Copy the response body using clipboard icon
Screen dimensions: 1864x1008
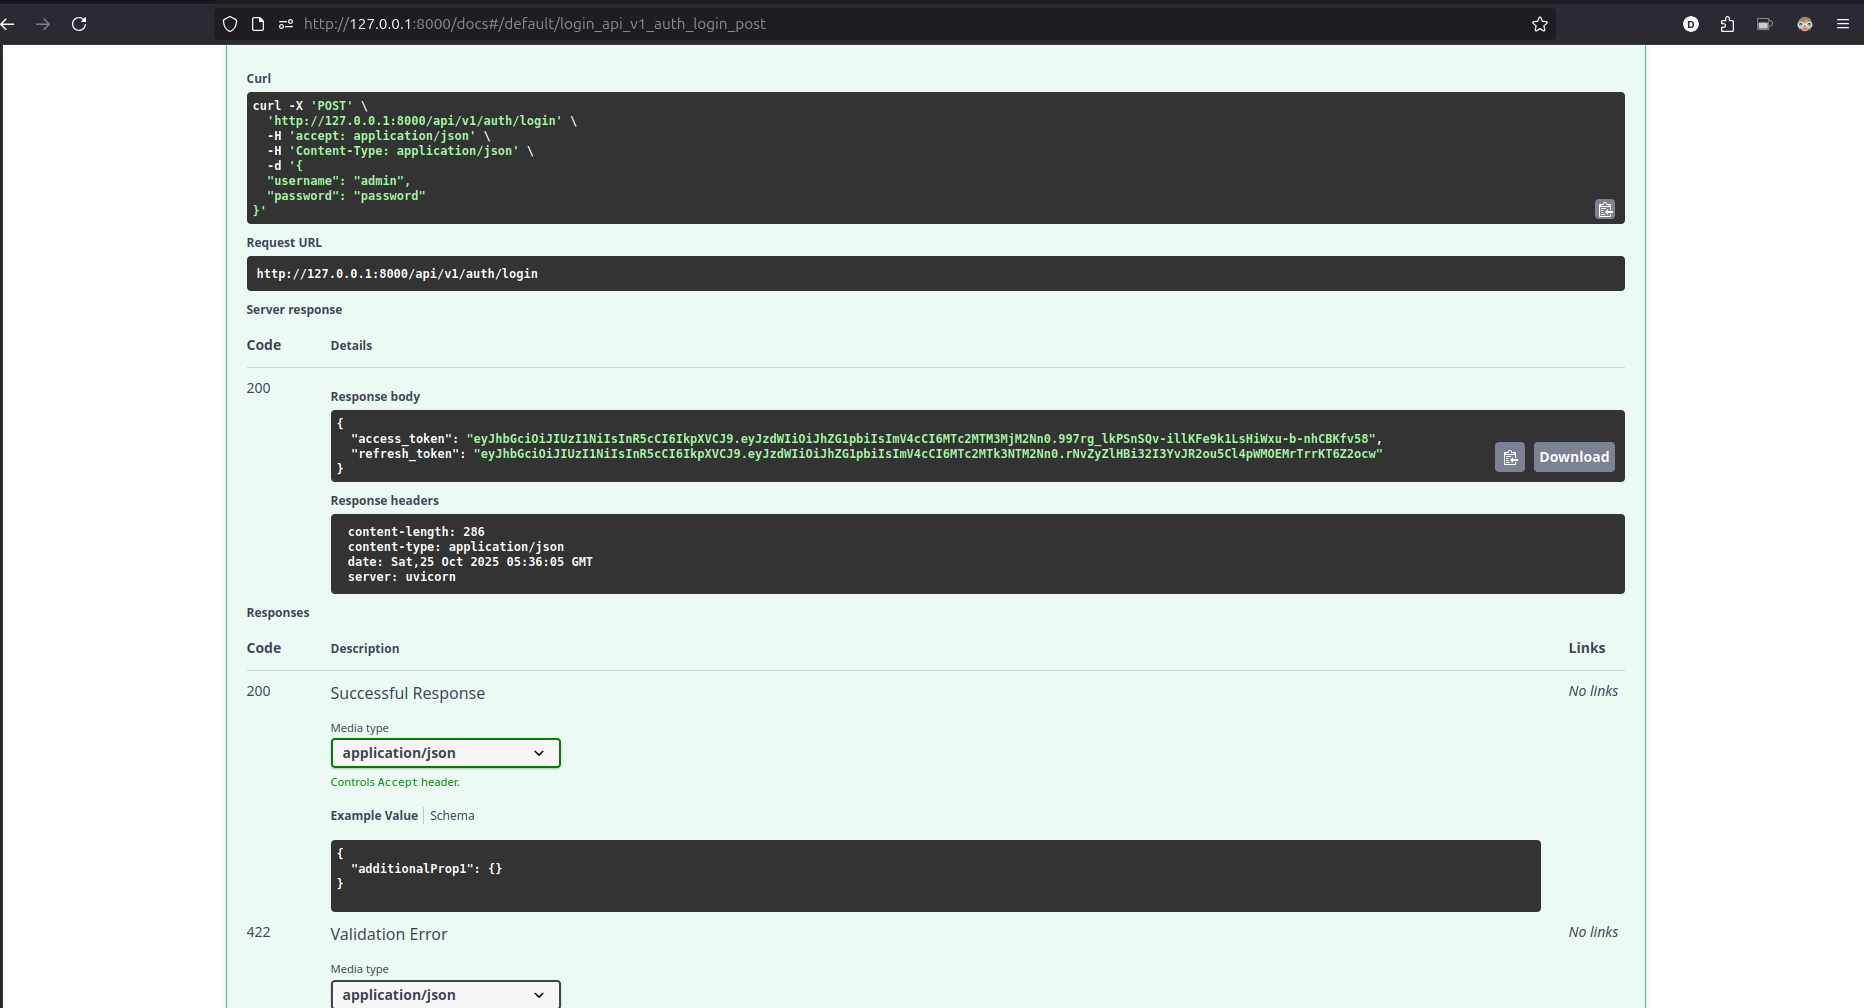coord(1510,456)
